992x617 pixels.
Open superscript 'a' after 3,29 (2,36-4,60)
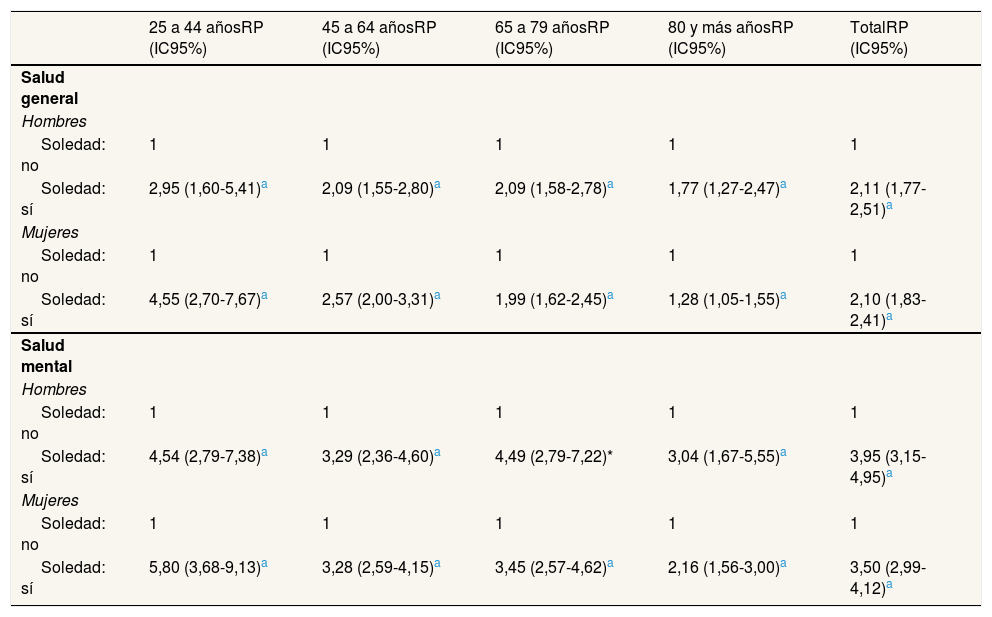(437, 453)
